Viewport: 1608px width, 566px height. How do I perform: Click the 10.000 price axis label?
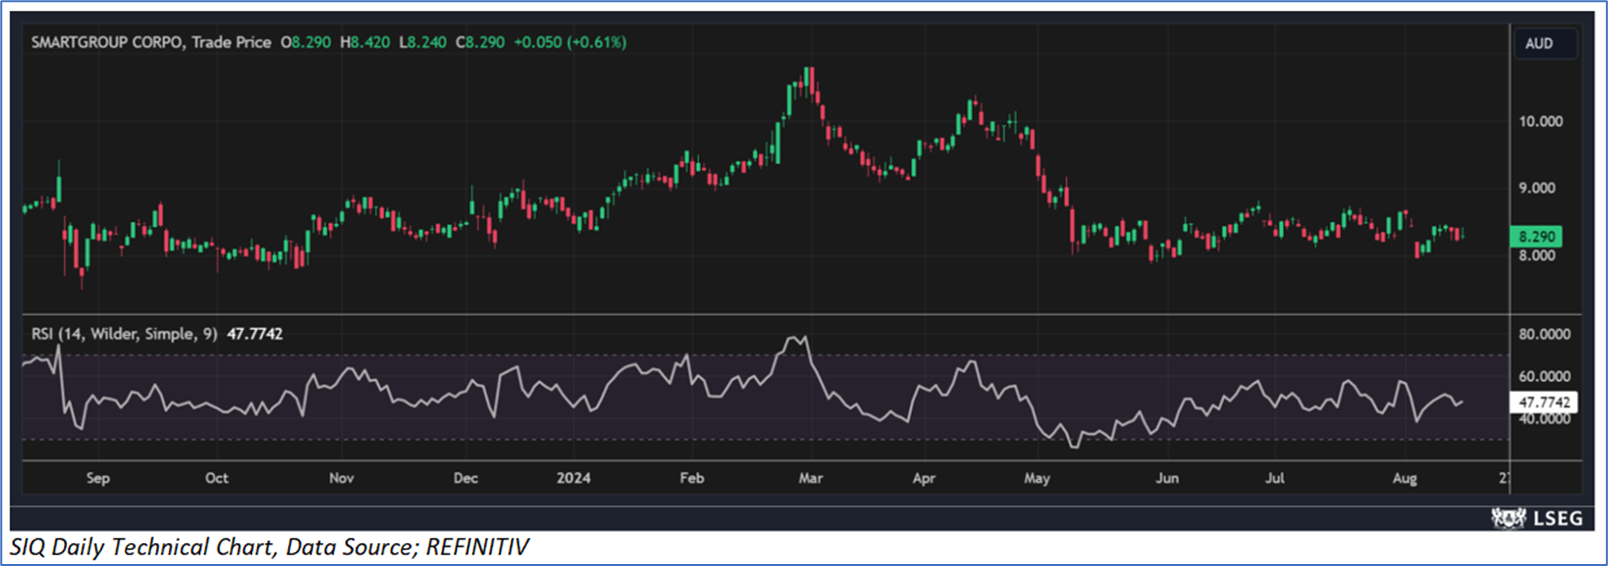pyautogui.click(x=1540, y=121)
